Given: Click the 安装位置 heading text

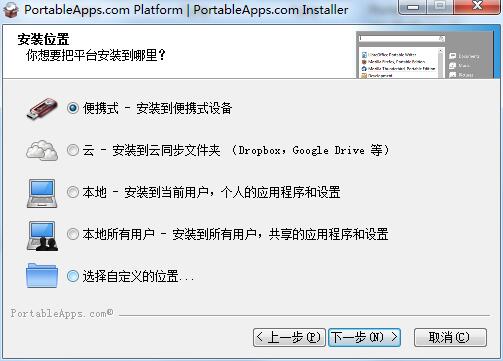Looking at the screenshot, I should coord(43,39).
